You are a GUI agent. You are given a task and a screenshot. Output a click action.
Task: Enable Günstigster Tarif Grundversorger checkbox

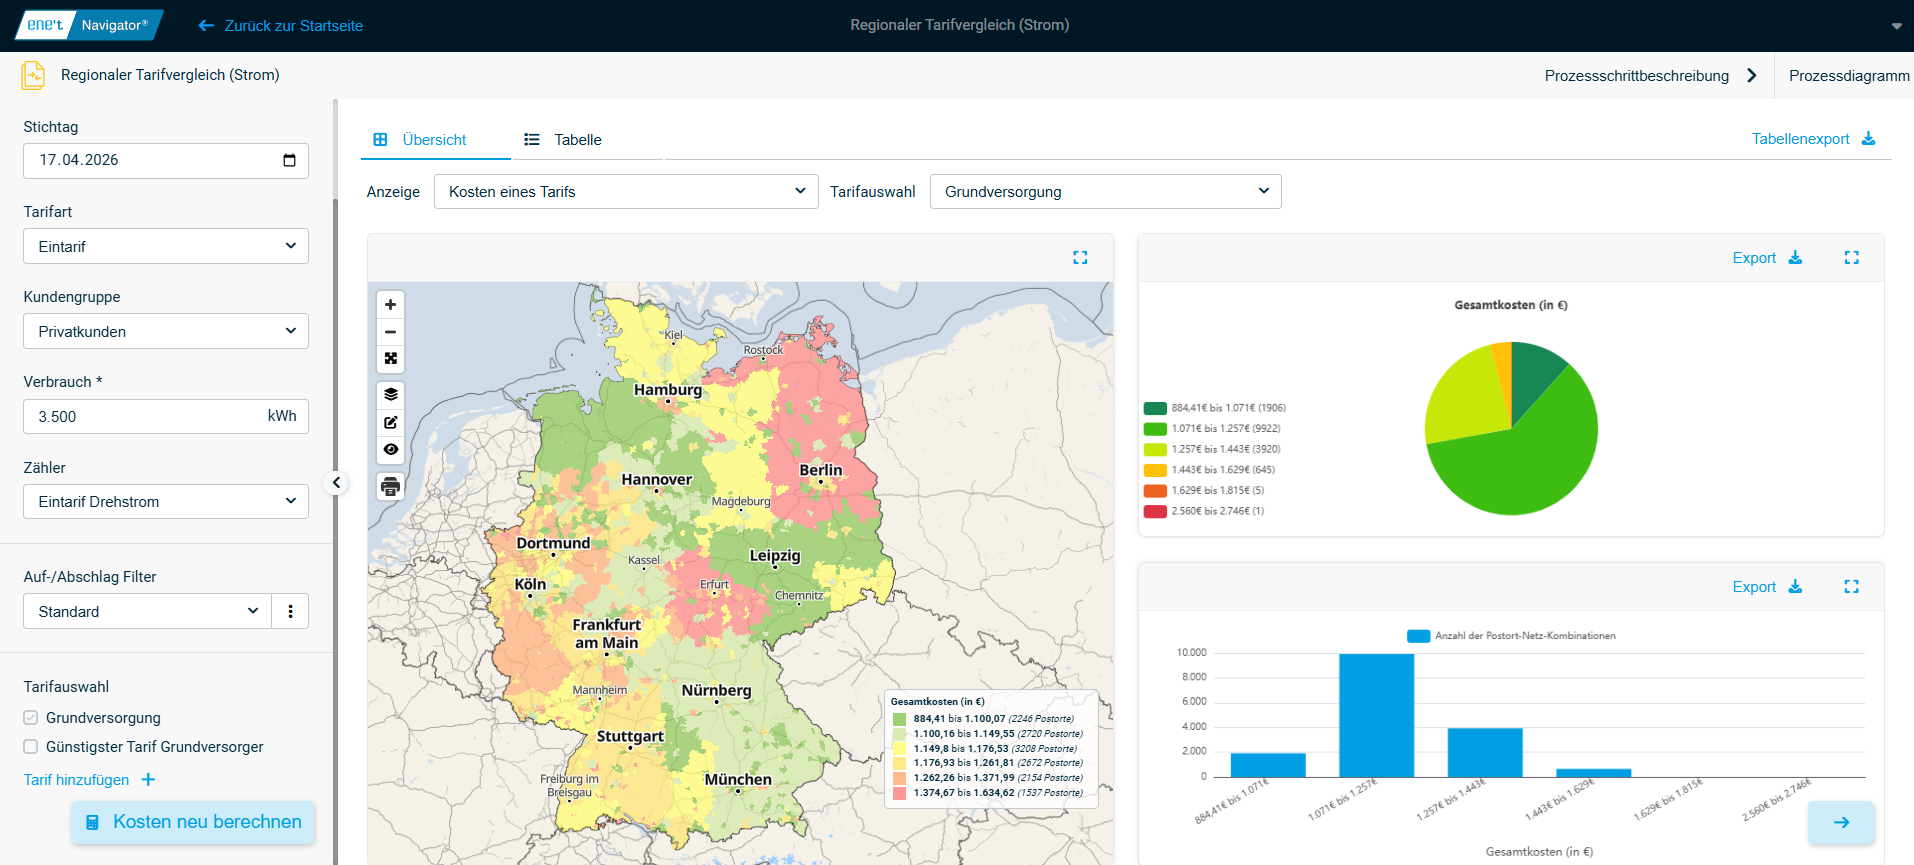point(31,747)
